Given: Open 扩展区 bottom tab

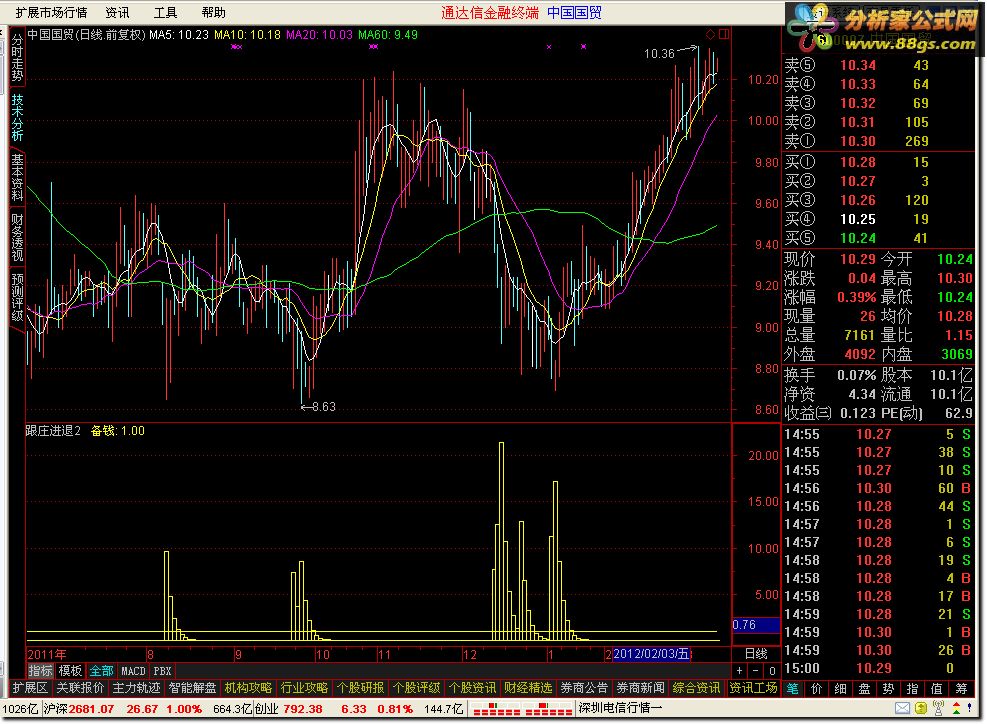Looking at the screenshot, I should click(x=30, y=688).
